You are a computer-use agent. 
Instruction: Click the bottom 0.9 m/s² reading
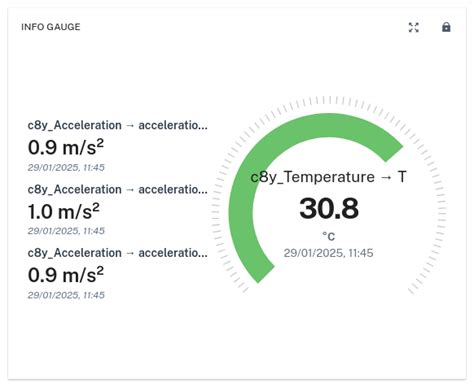pyautogui.click(x=66, y=275)
